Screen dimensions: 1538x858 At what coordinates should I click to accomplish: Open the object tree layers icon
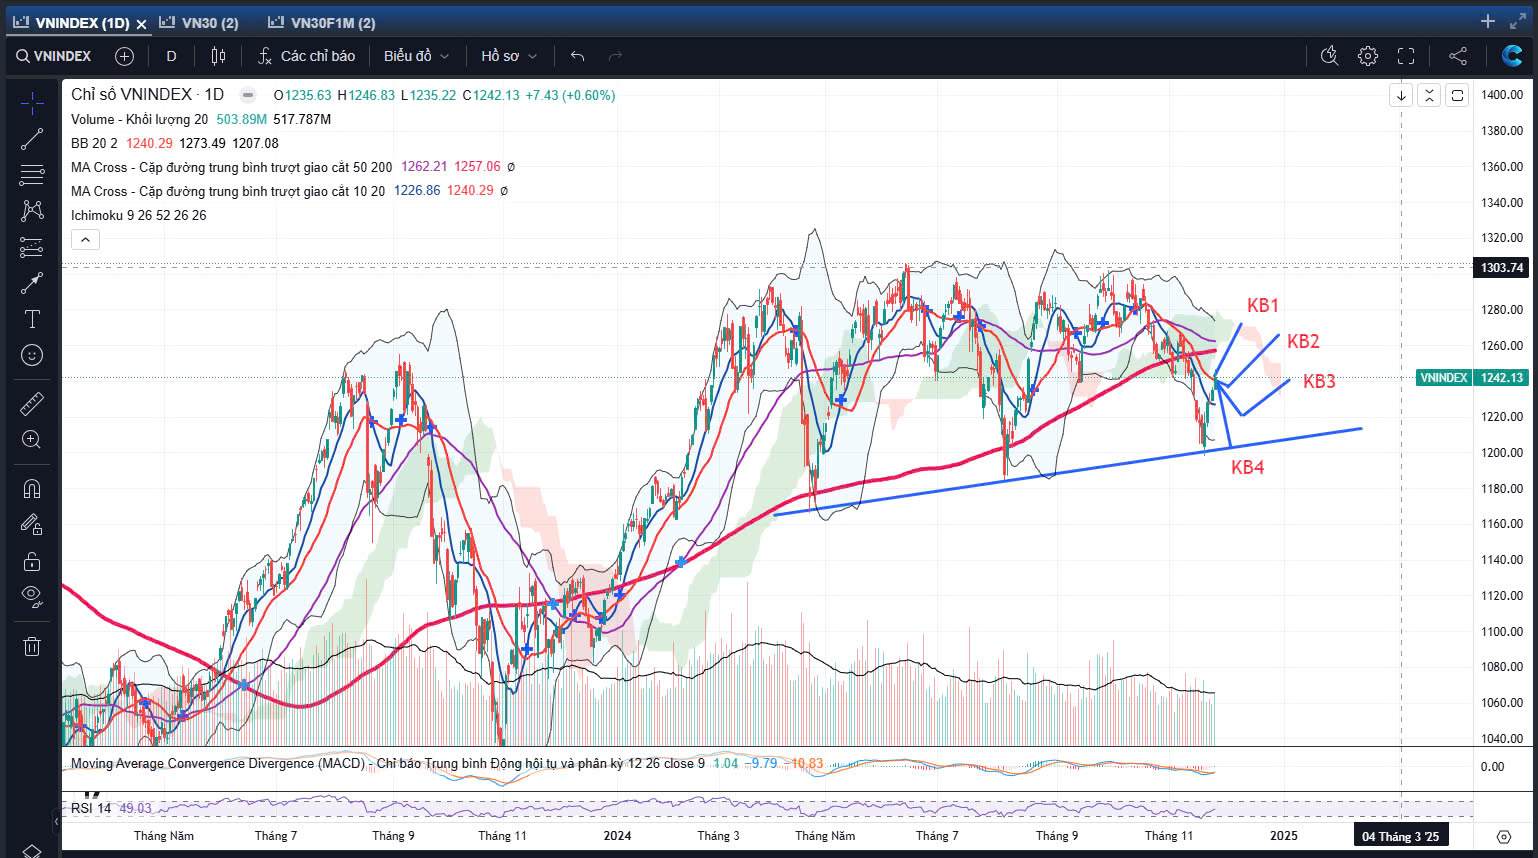point(32,851)
